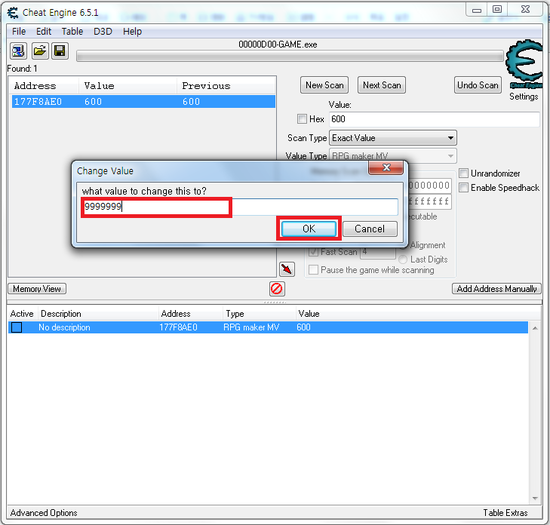Screen dimensions: 550x525
Task: Click address list scrollbar up arrow
Action: pos(535,328)
